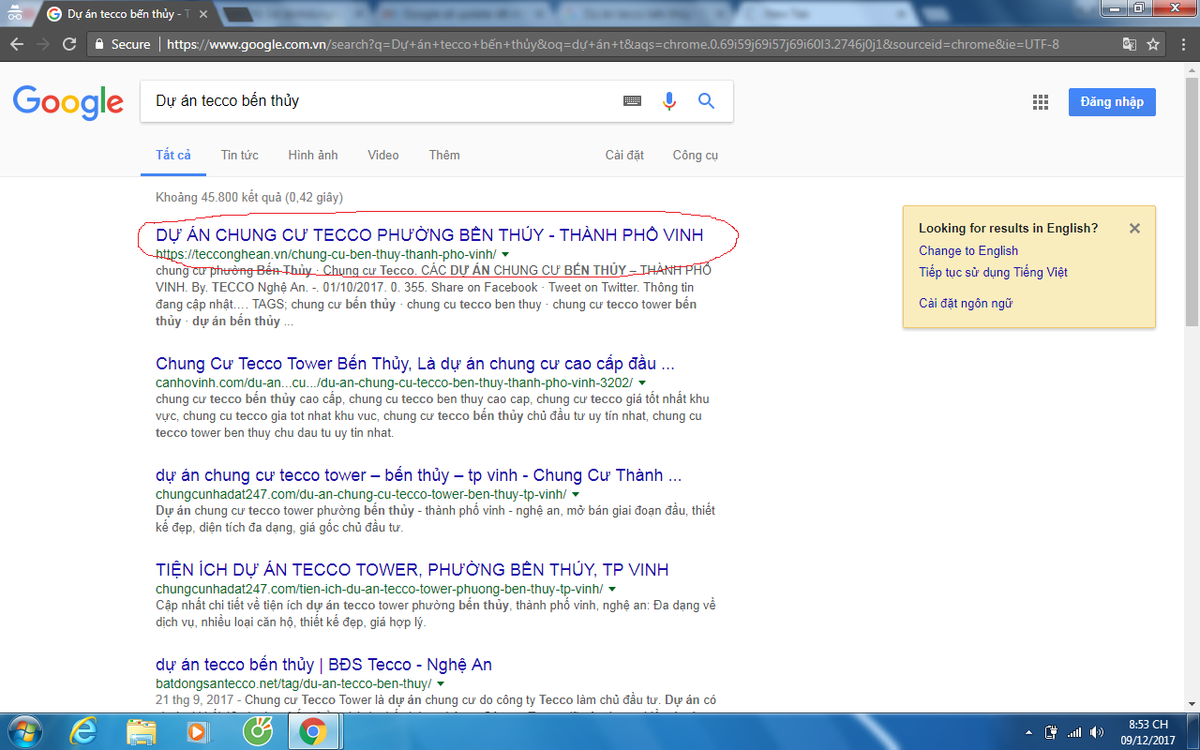
Task: Click the browser Back arrow
Action: [x=15, y=44]
